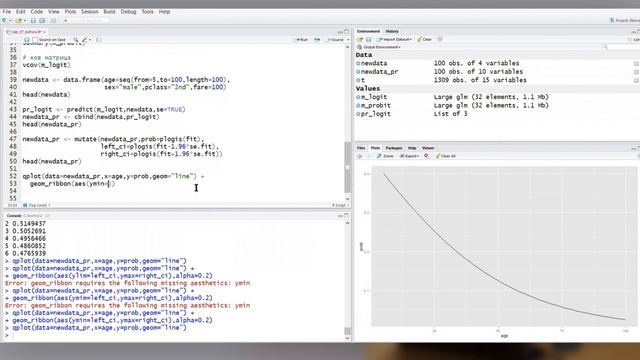
Task: Open the Edit menu
Action: (21, 12)
